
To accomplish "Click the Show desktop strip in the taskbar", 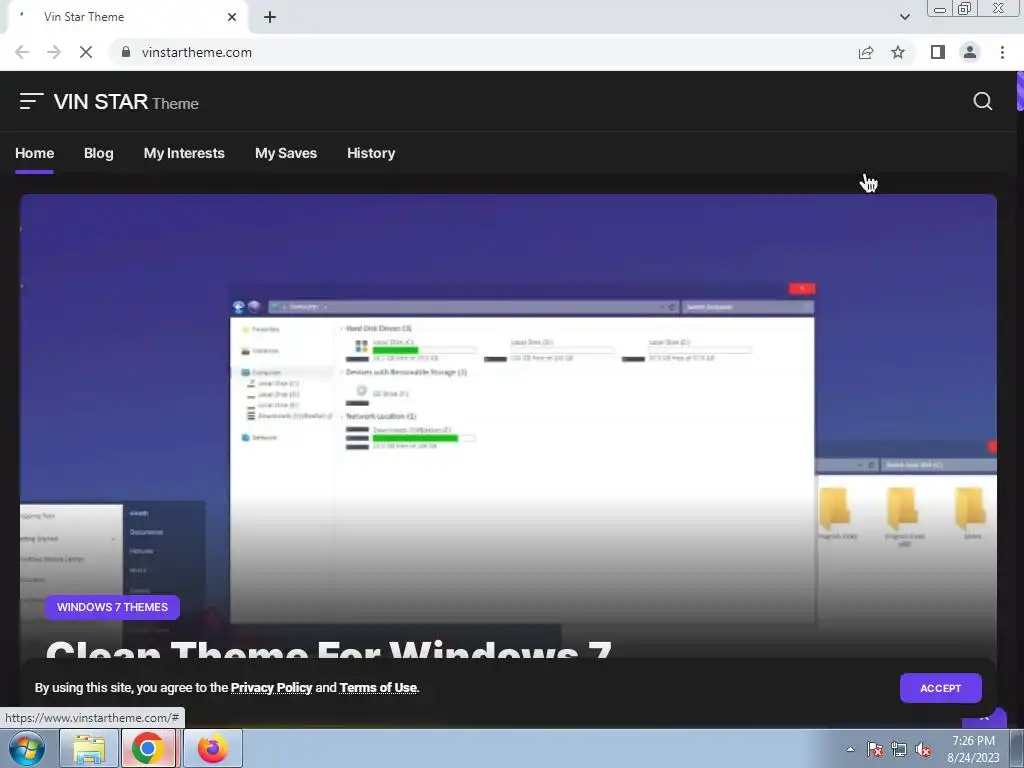I will point(1017,748).
